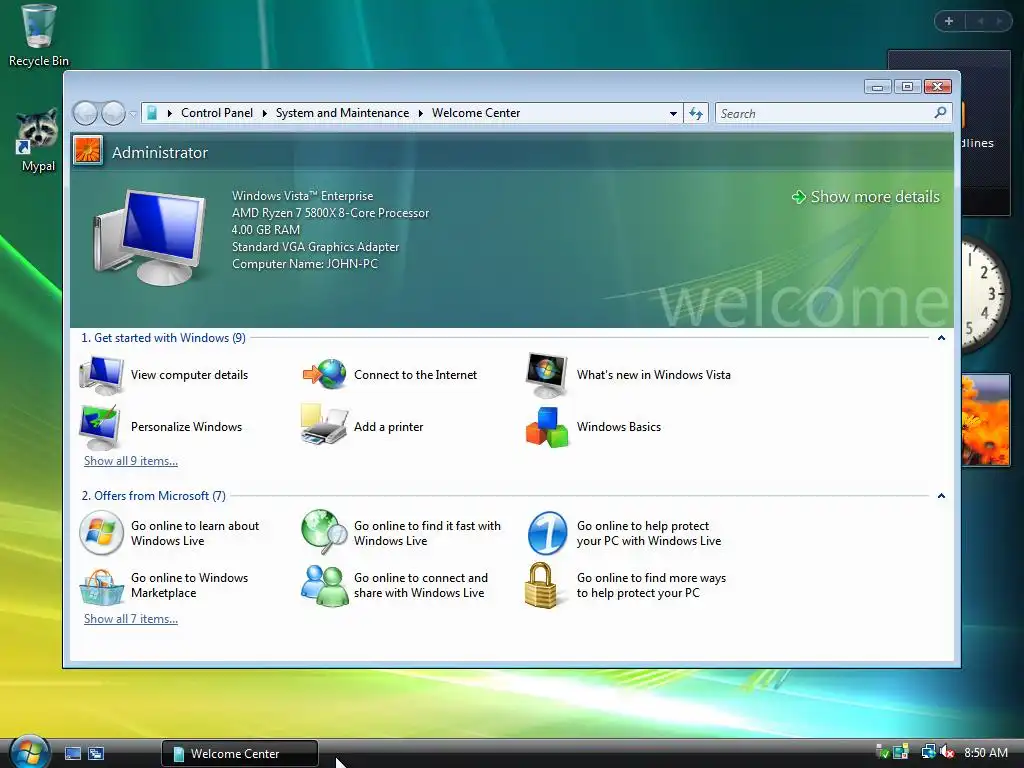Viewport: 1024px width, 768px height.
Task: Click the connect and share people icon
Action: tap(325, 585)
